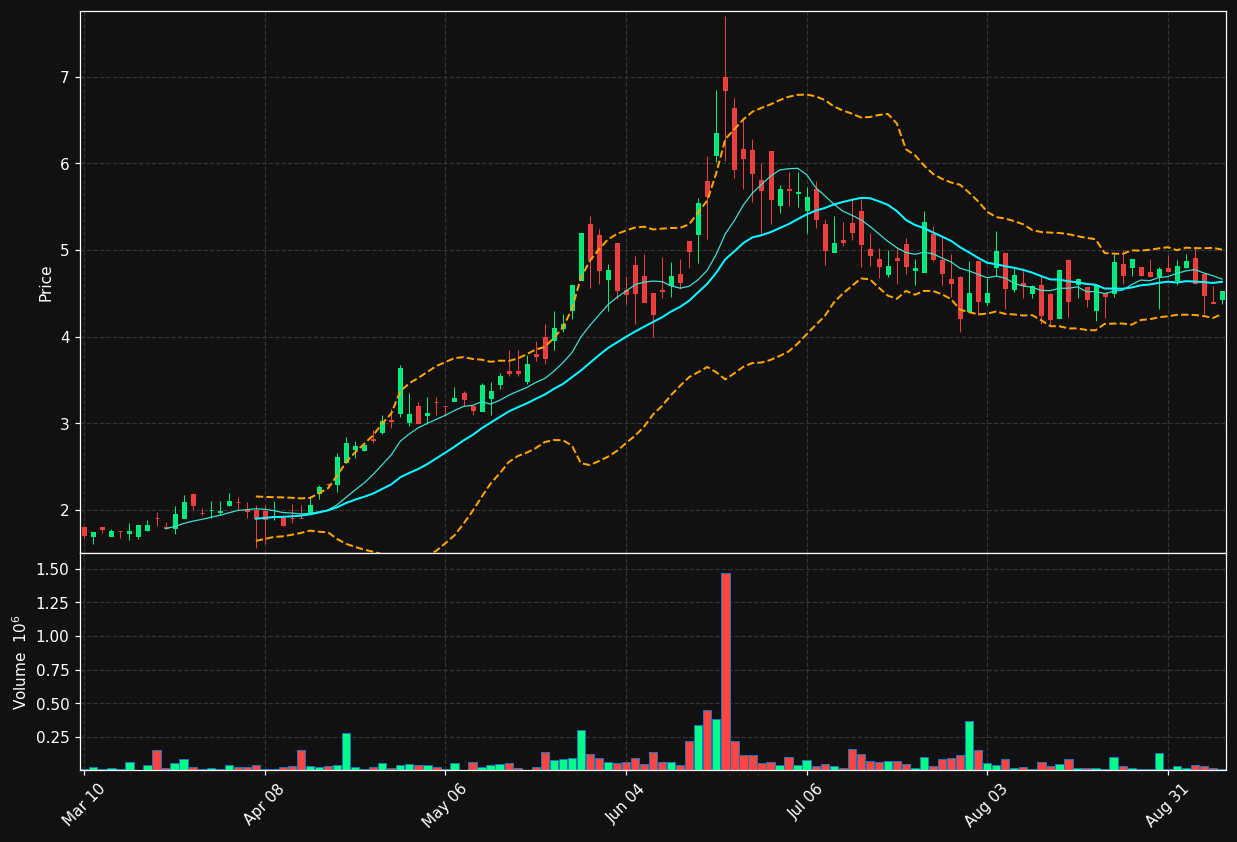Click the price axis tick "7"
This screenshot has height=842, width=1237.
64,77
